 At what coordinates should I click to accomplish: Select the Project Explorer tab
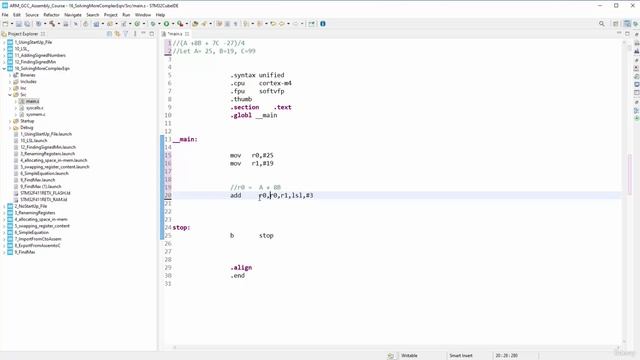[x=23, y=34]
